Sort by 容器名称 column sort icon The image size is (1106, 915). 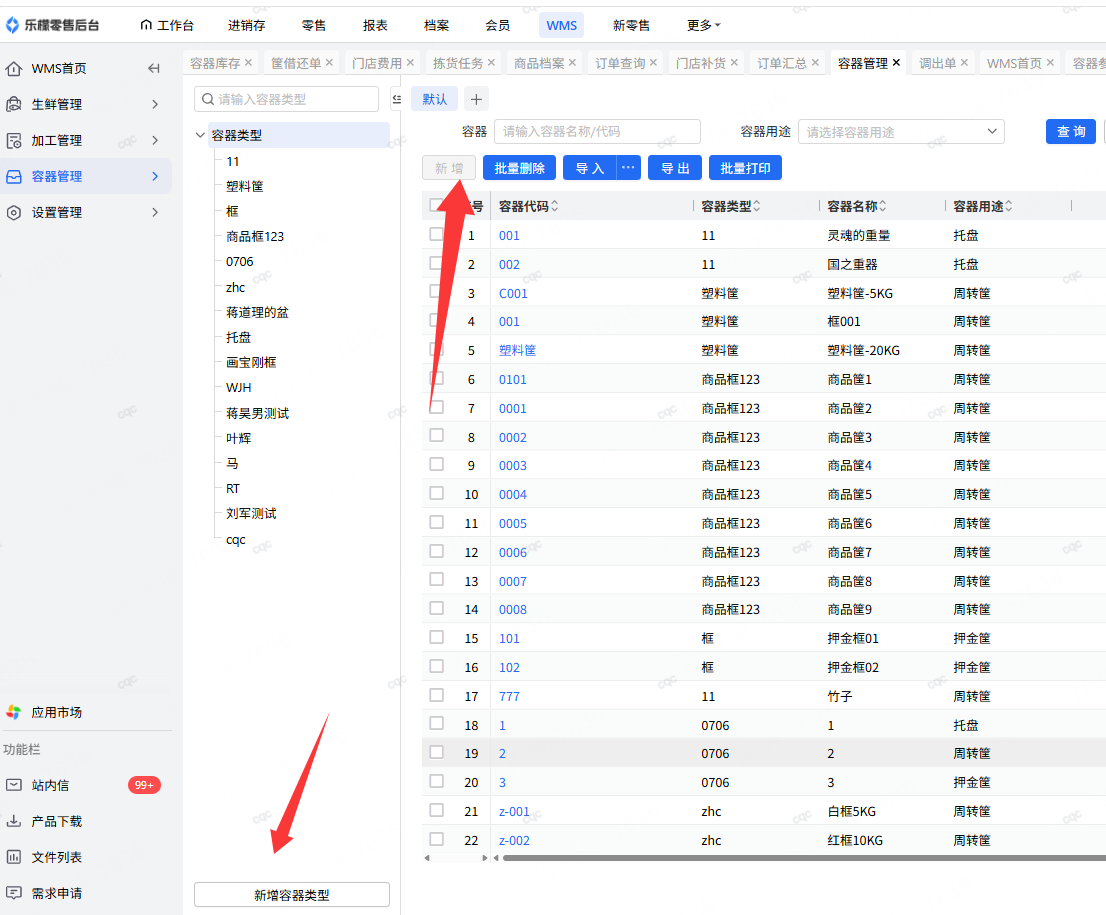(x=882, y=206)
